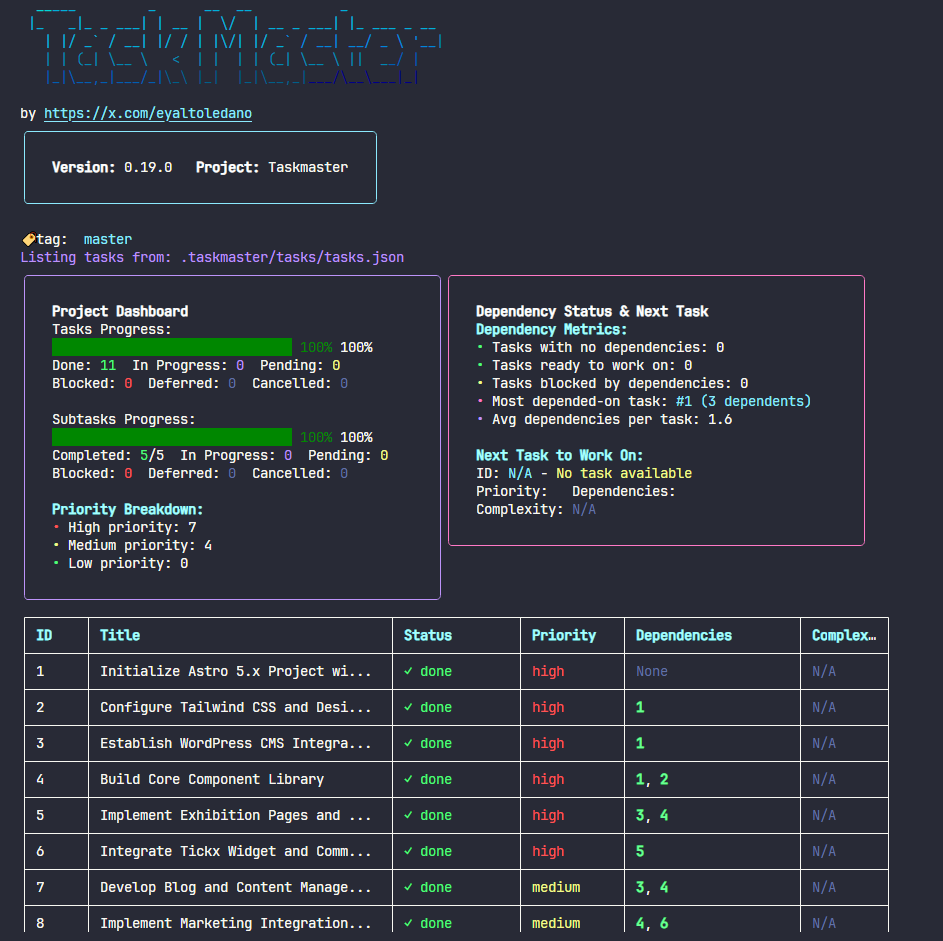Click the done checkmark in task 4 row
This screenshot has width=943, height=941.
tap(408, 780)
